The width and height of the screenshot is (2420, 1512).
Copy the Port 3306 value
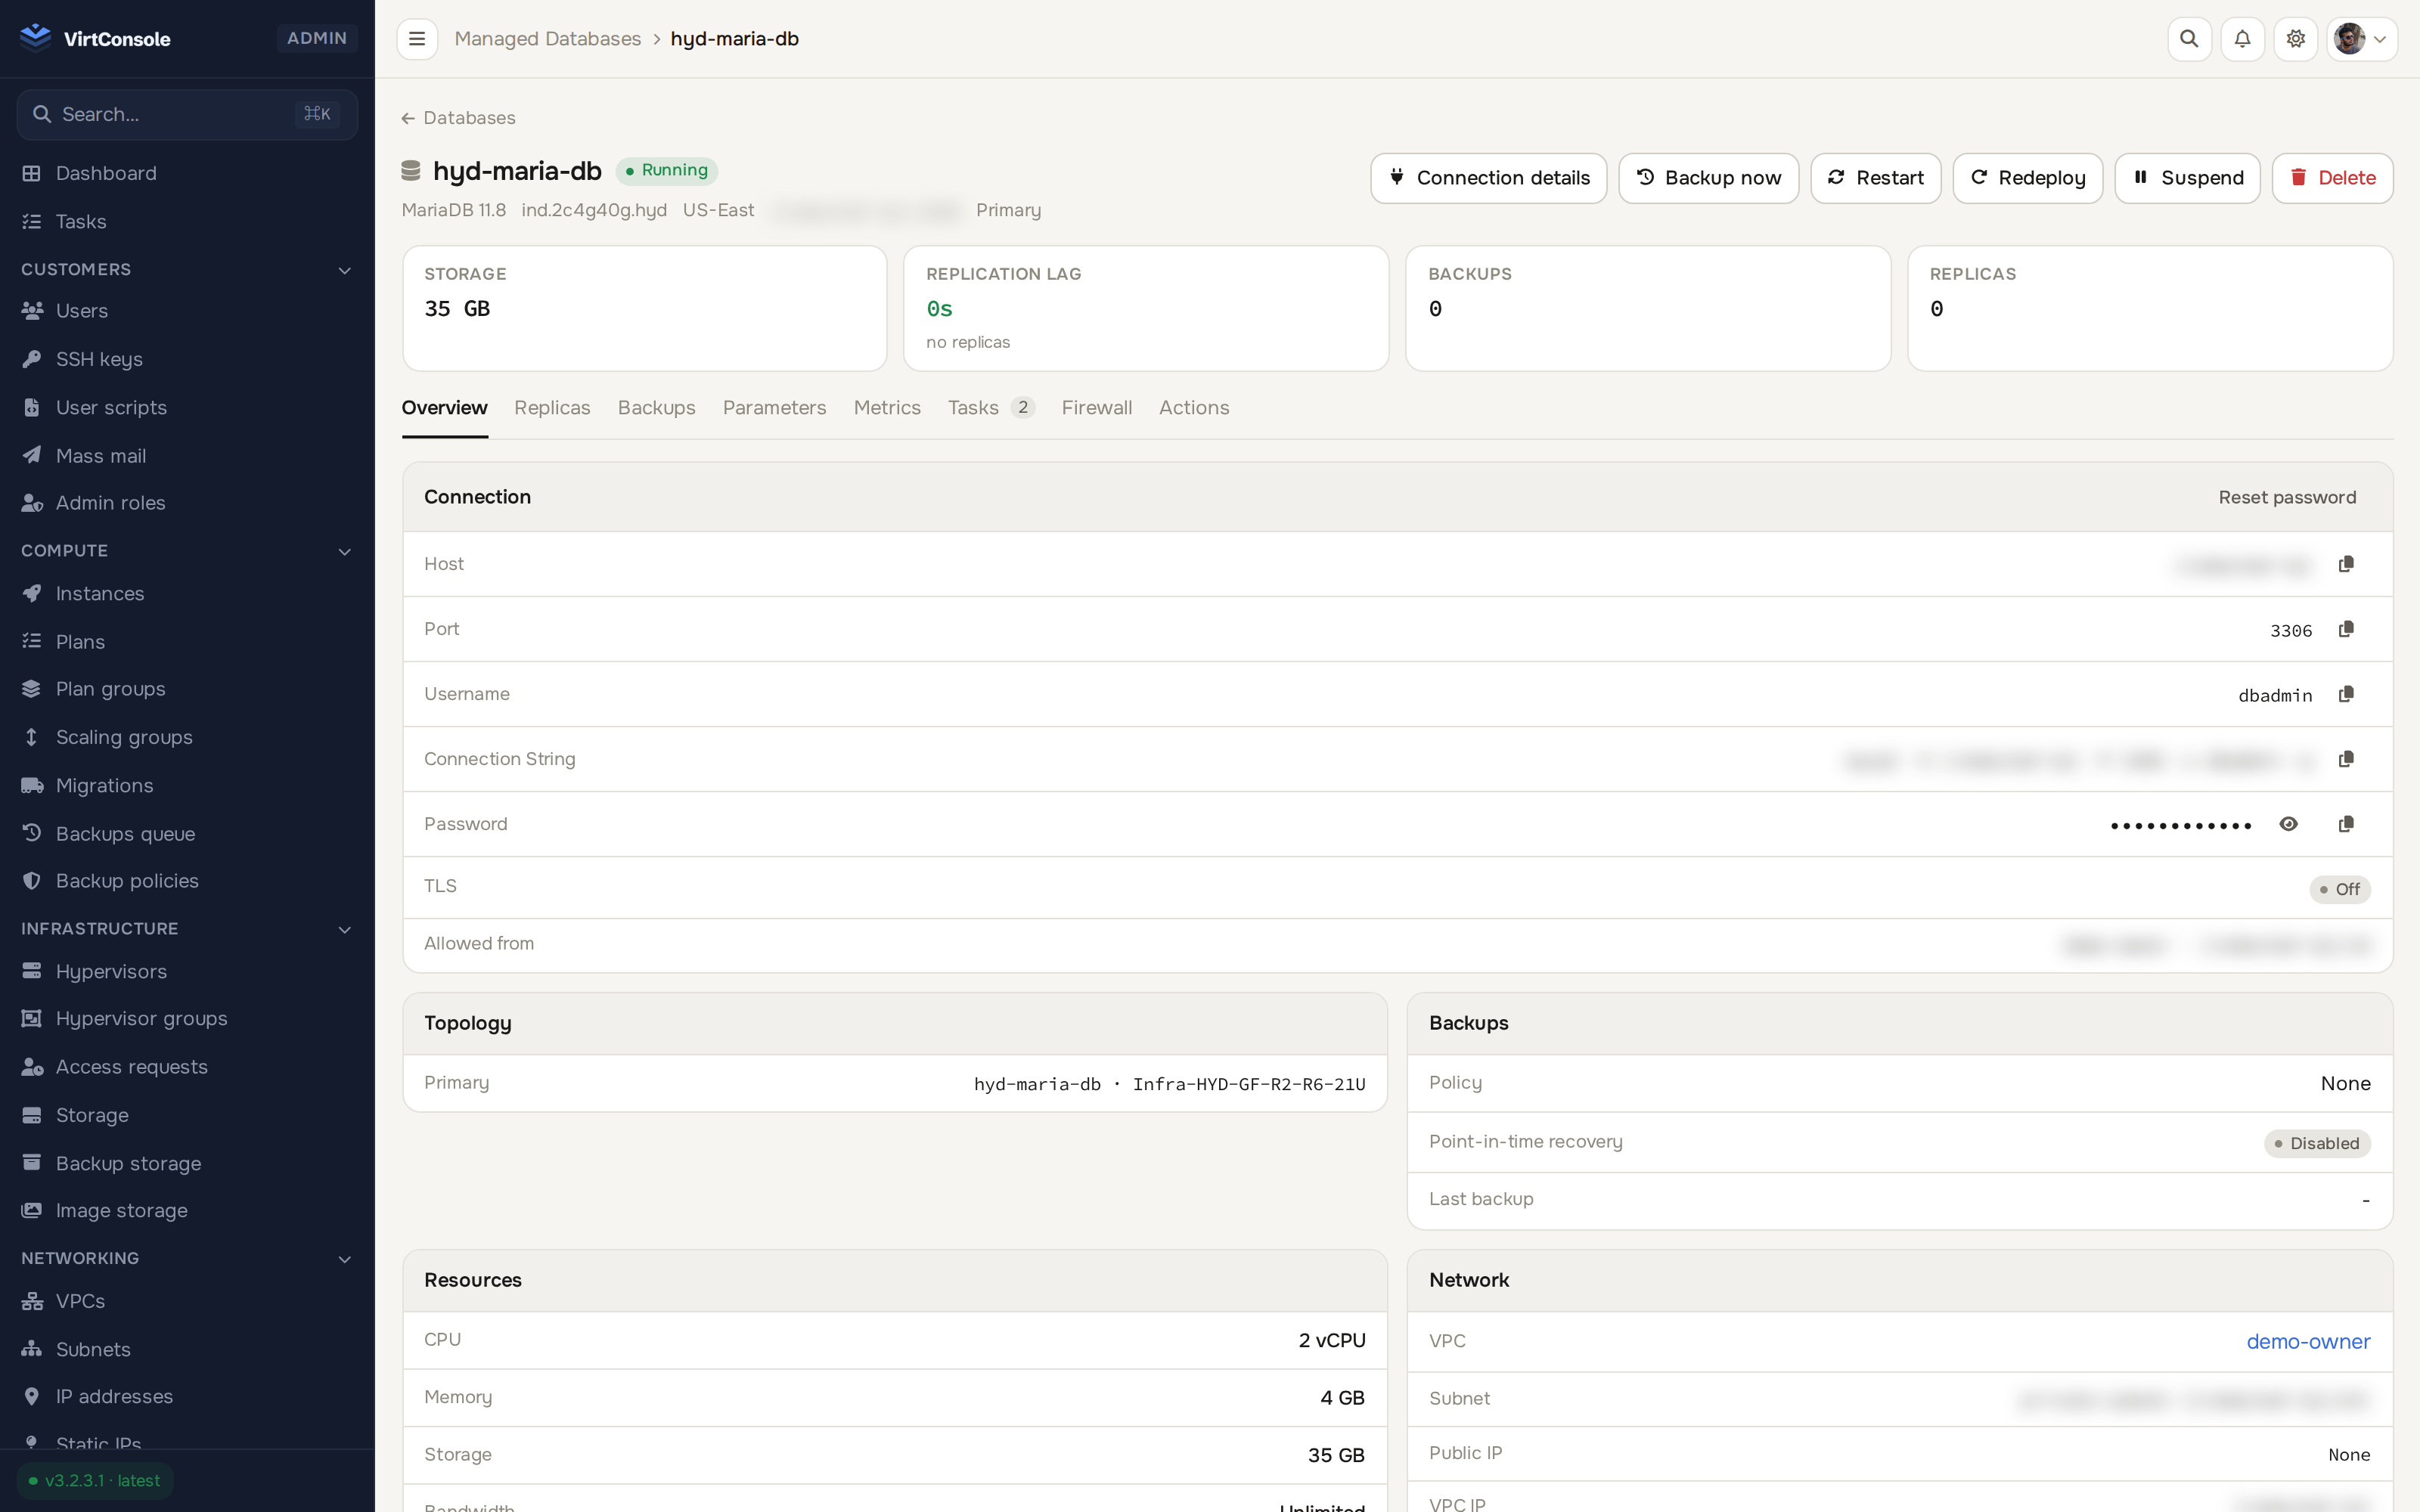click(x=2346, y=629)
